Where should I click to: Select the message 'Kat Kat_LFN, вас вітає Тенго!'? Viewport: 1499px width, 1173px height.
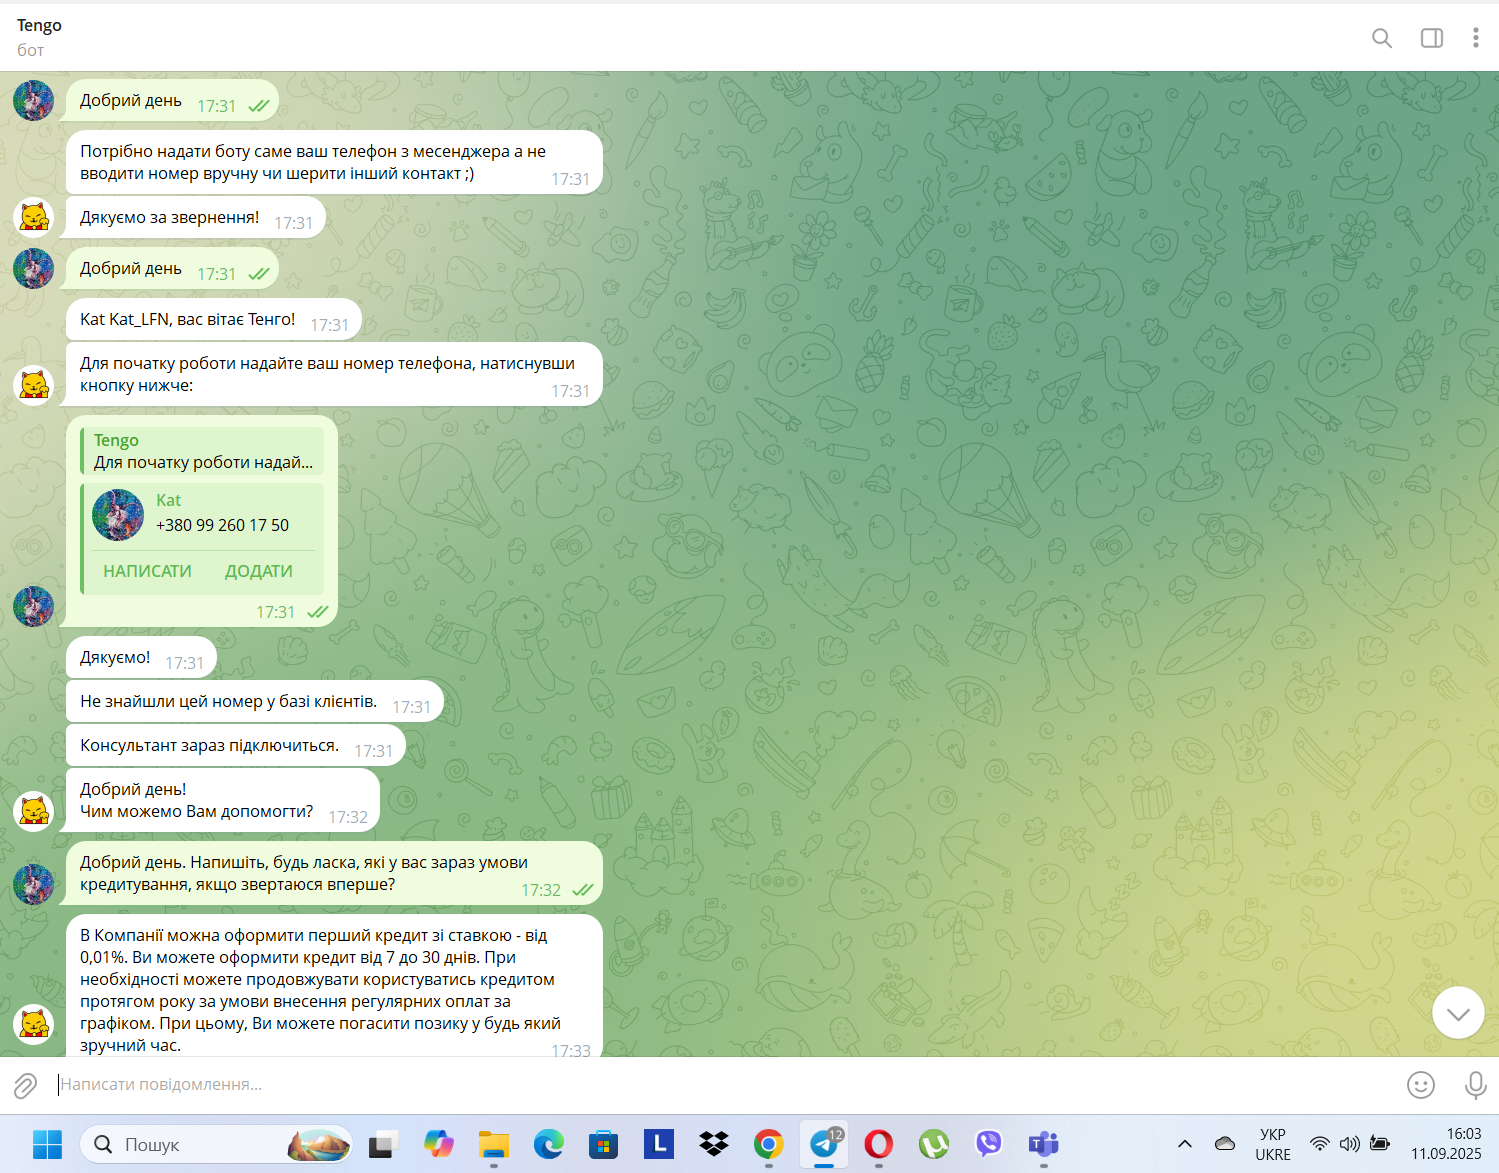point(214,320)
